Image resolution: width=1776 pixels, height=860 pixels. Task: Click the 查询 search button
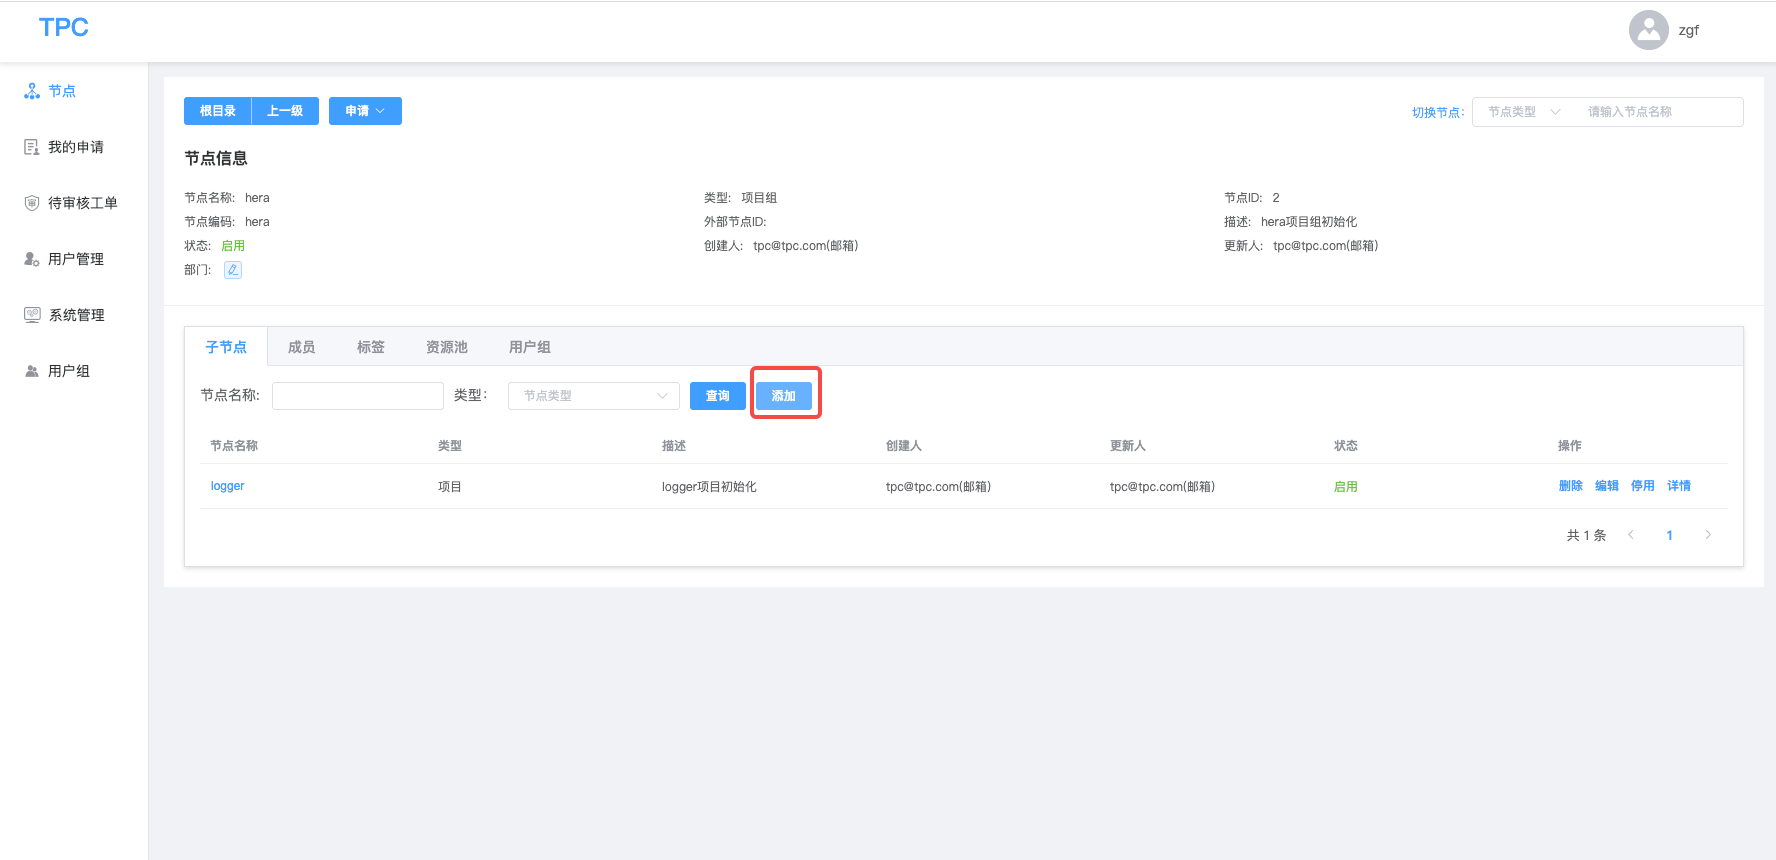click(718, 396)
